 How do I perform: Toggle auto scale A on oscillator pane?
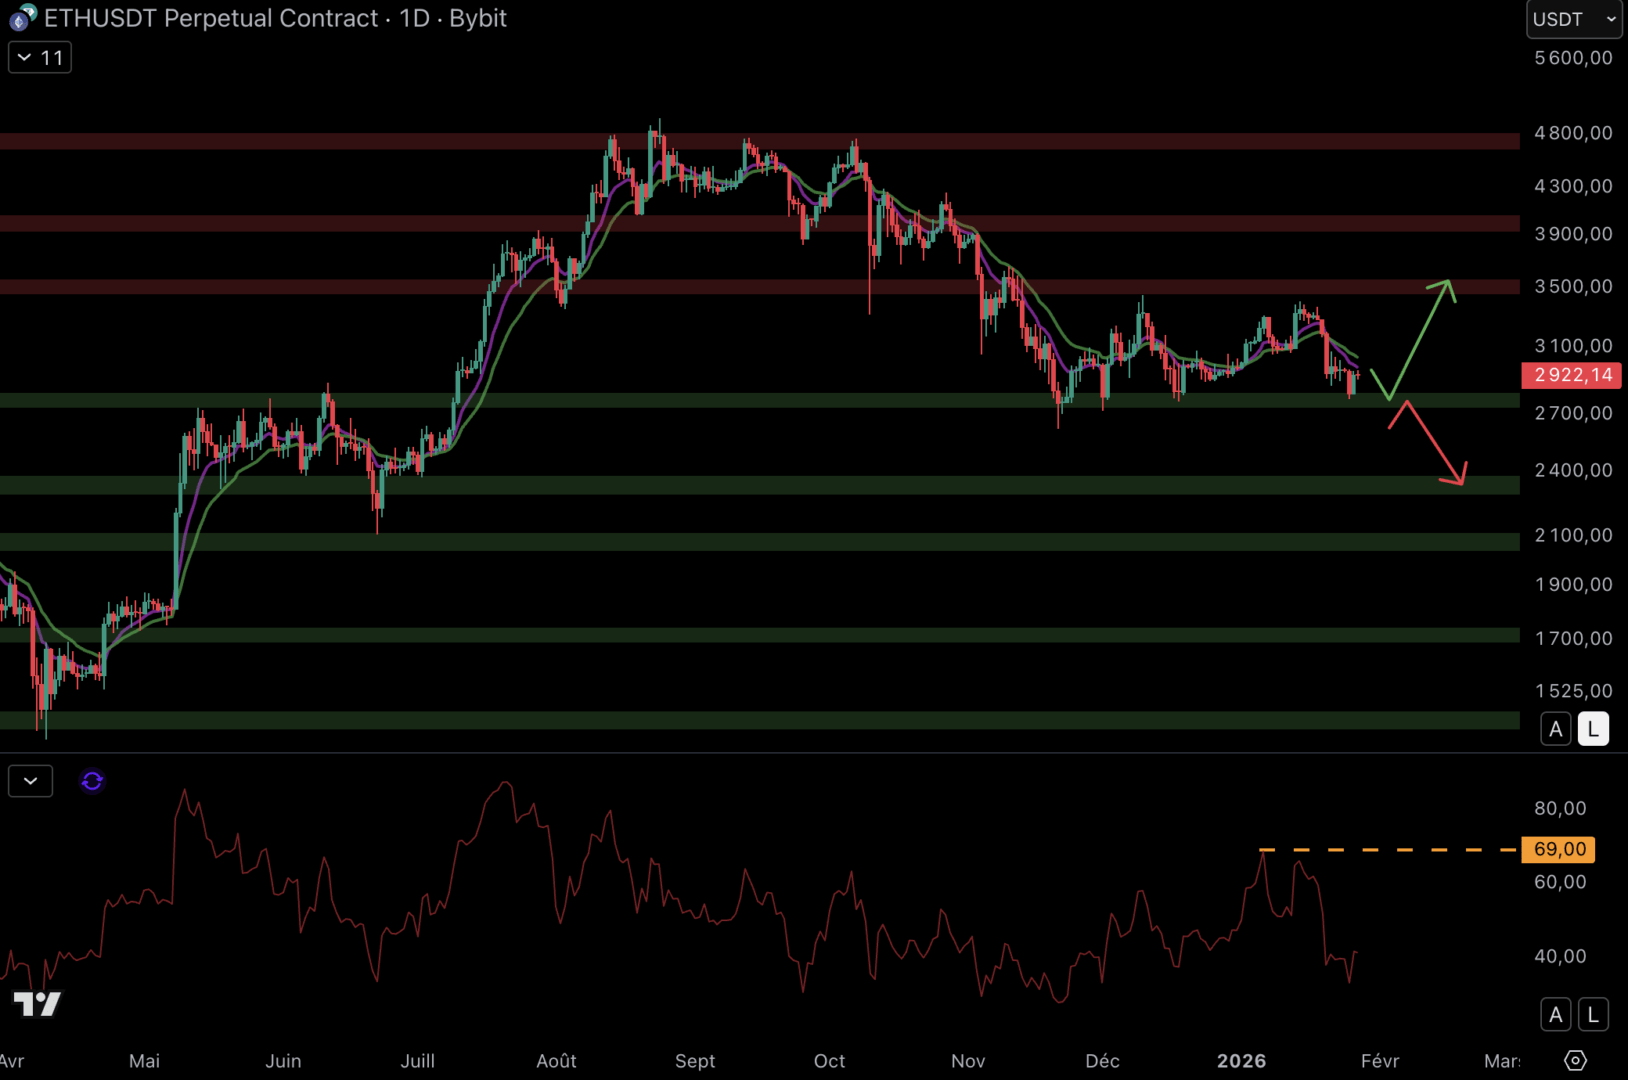[1555, 1015]
